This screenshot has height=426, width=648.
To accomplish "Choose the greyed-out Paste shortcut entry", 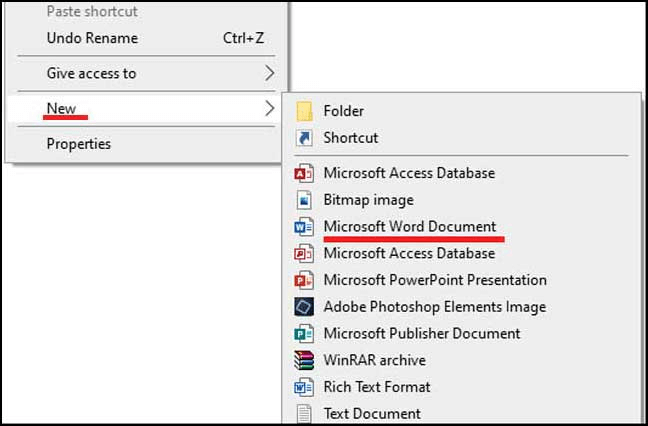I will point(147,12).
